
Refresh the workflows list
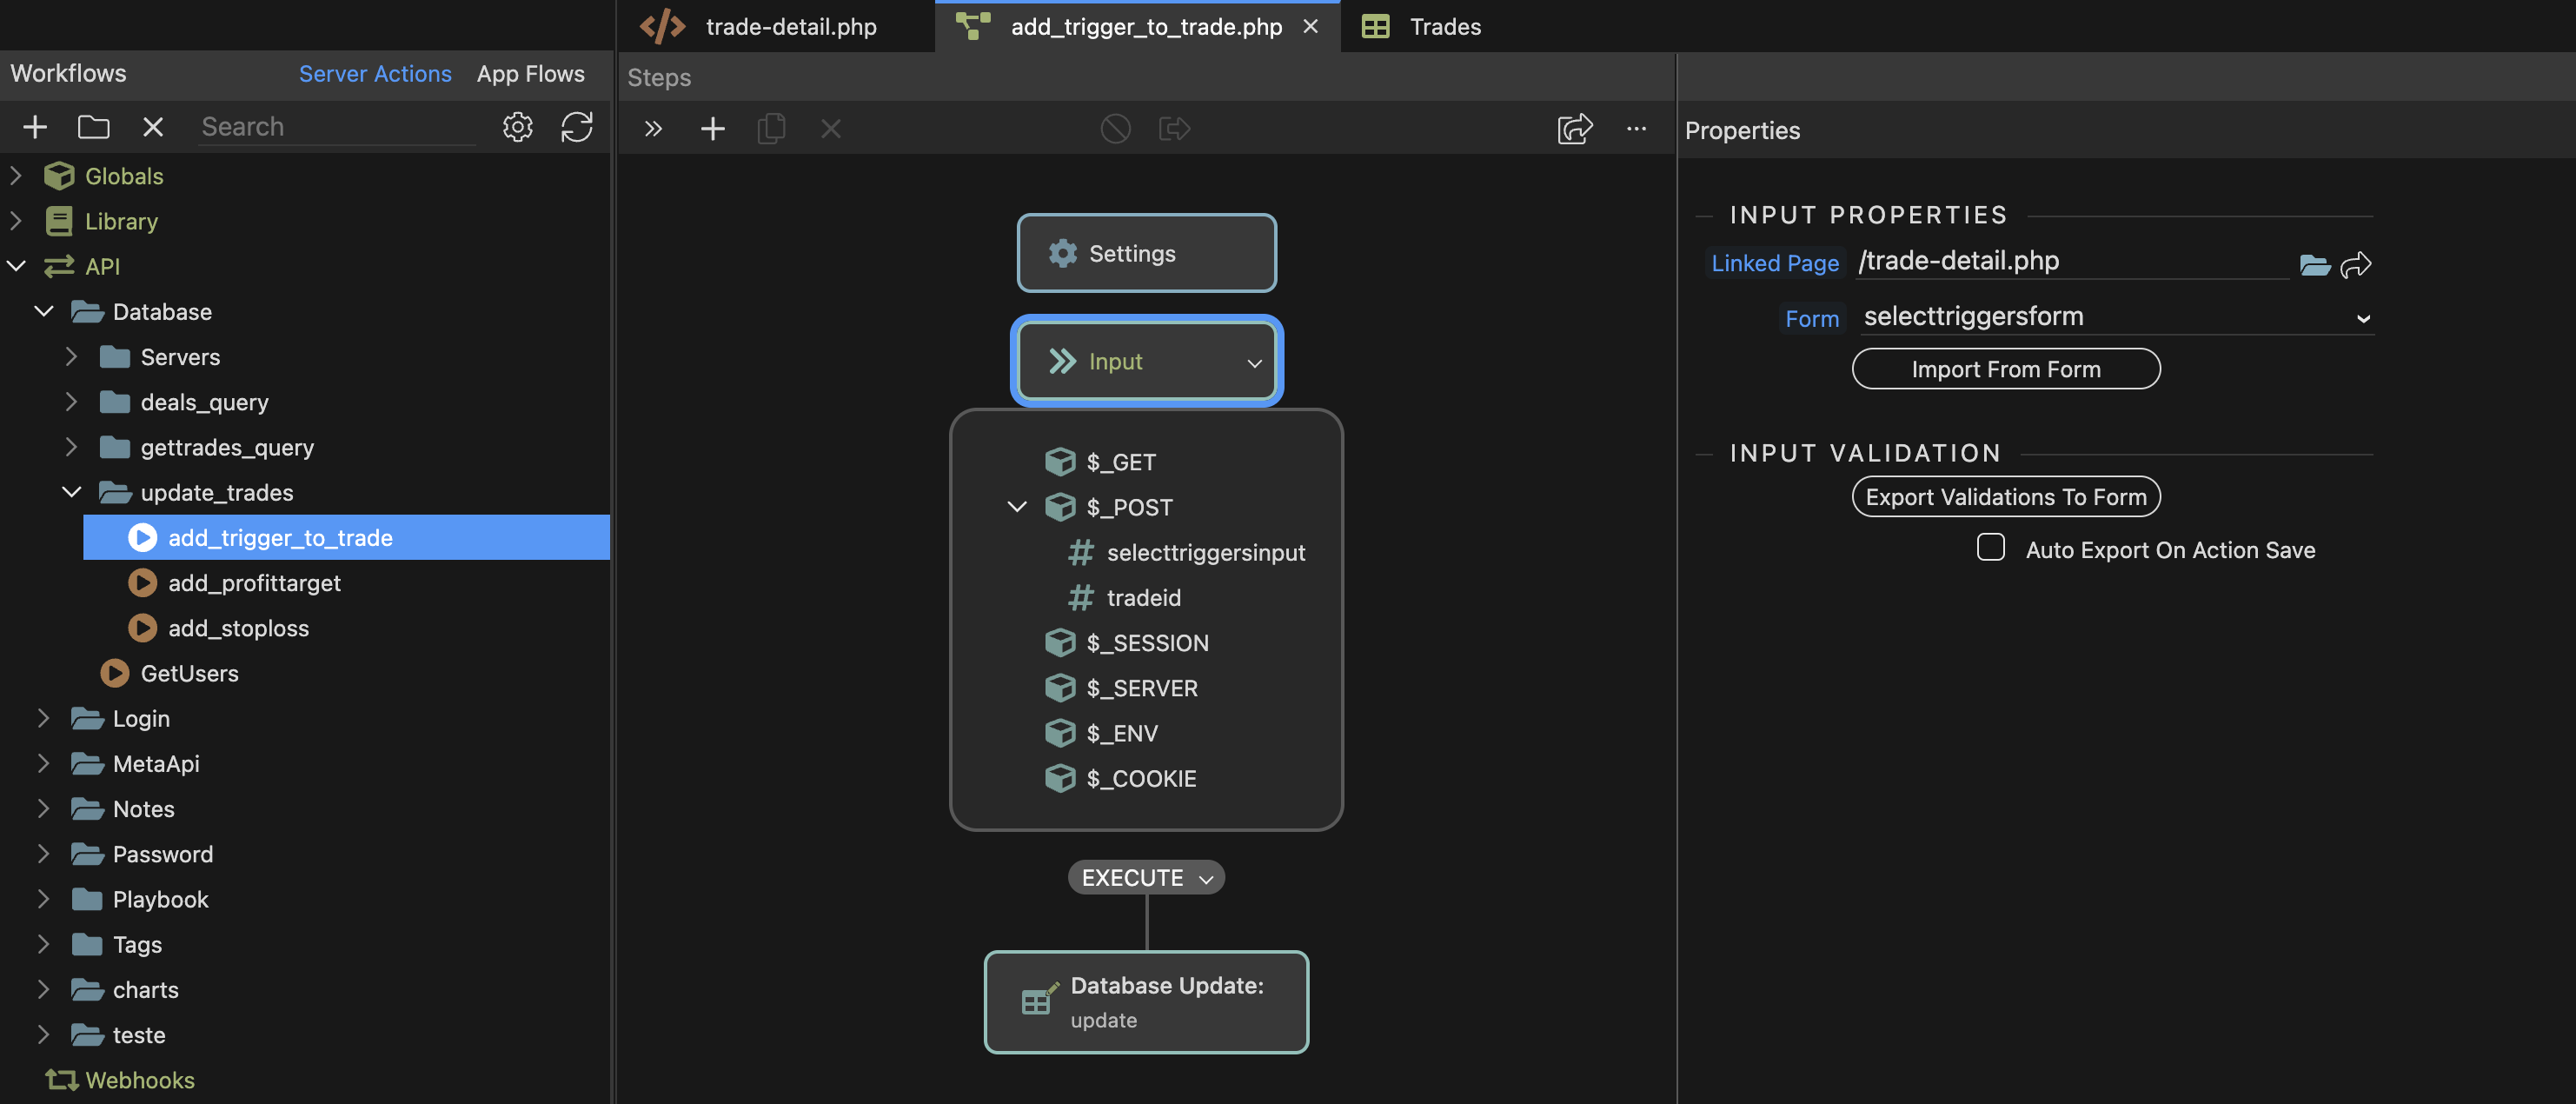[x=577, y=127]
